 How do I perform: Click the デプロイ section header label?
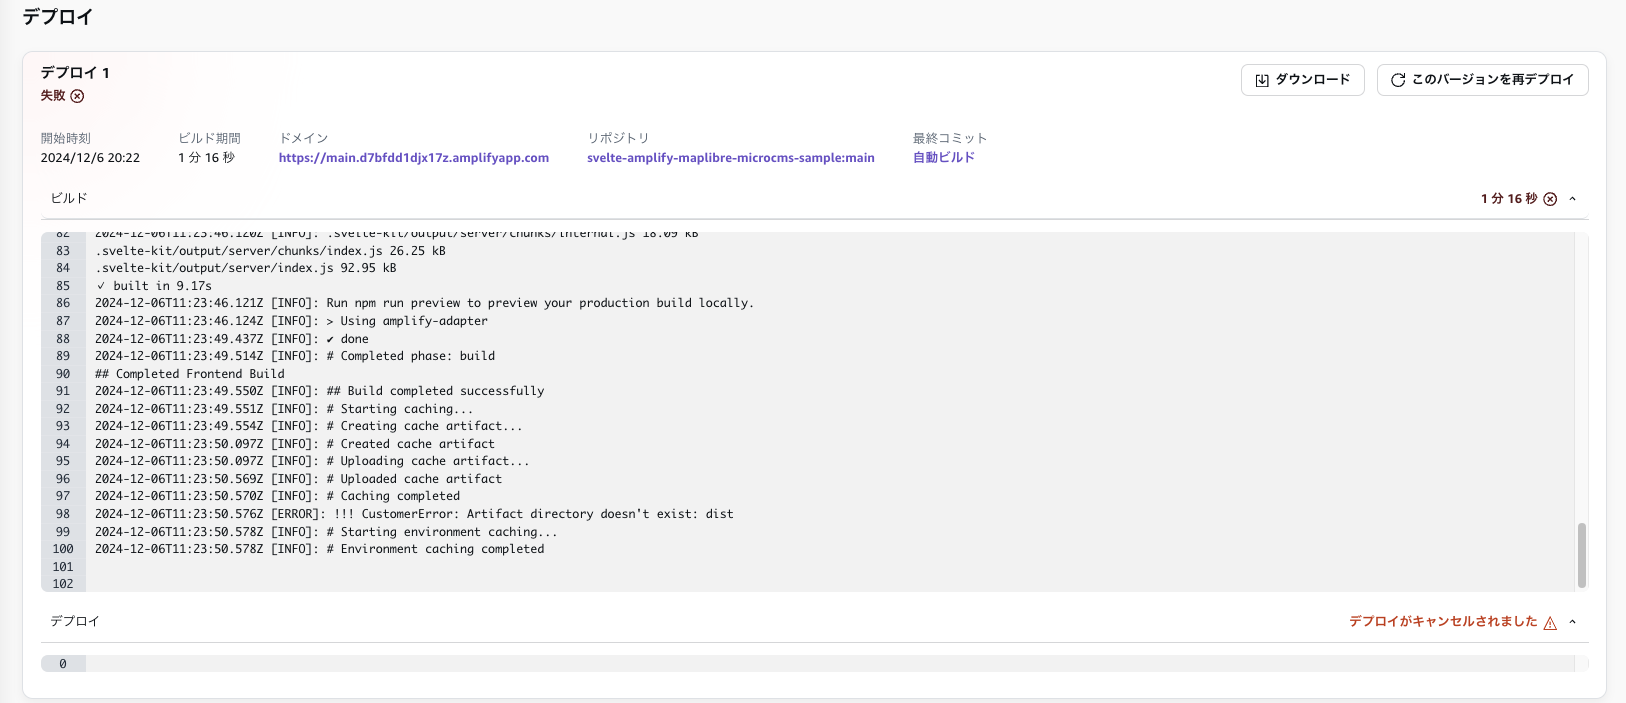[75, 622]
